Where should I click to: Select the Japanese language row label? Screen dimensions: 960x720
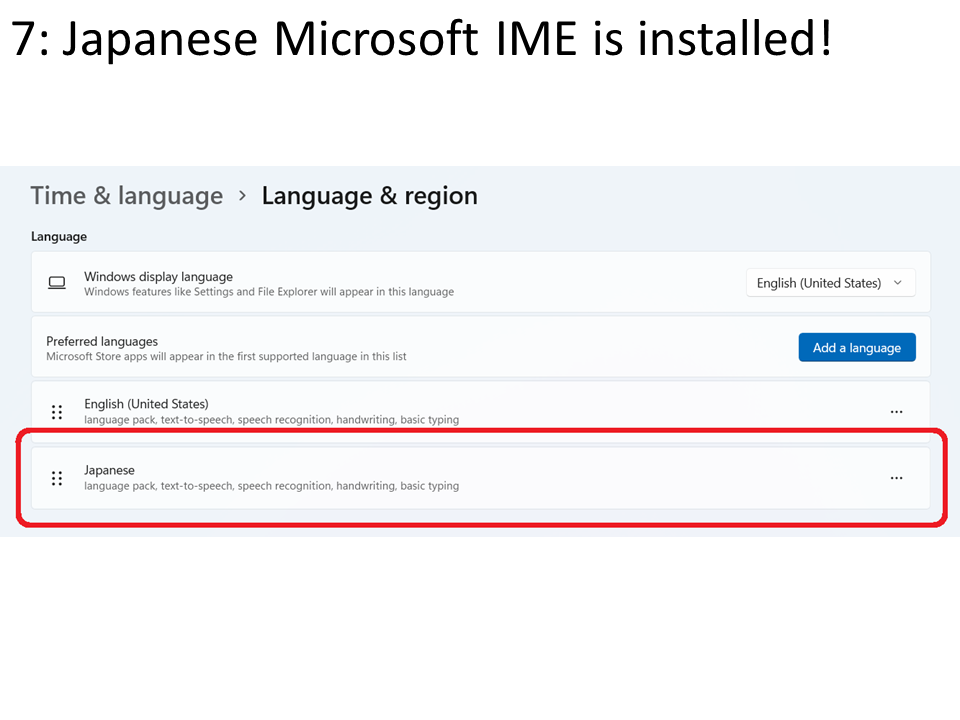[x=110, y=470]
